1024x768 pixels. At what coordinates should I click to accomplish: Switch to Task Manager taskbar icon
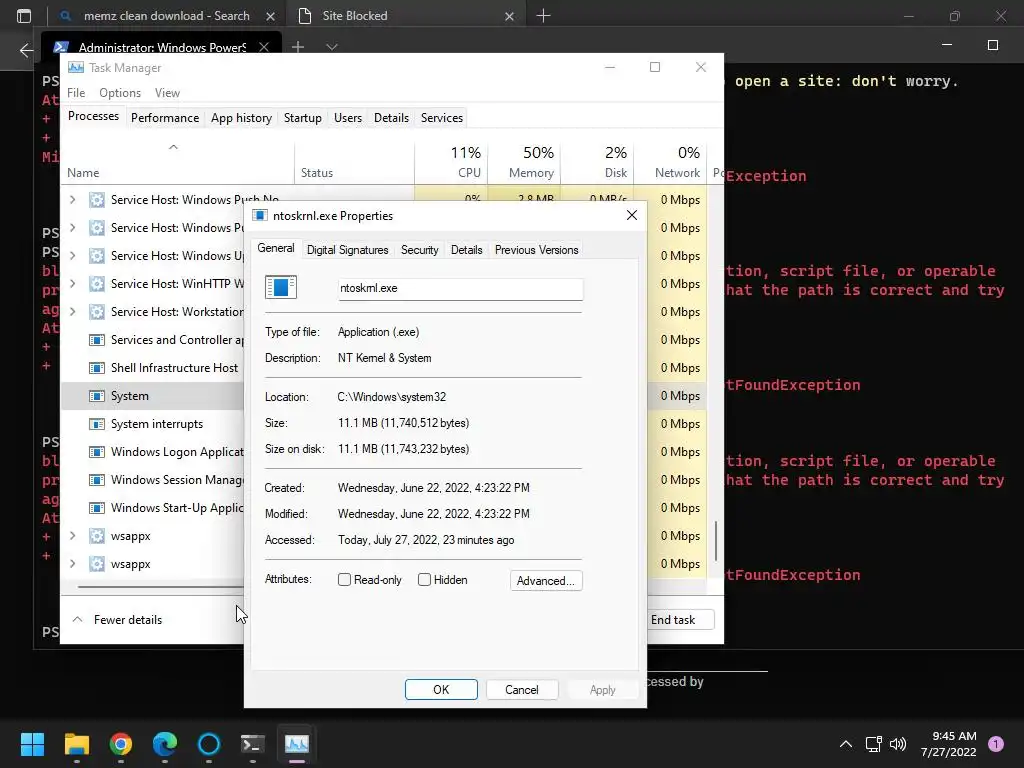pos(297,743)
